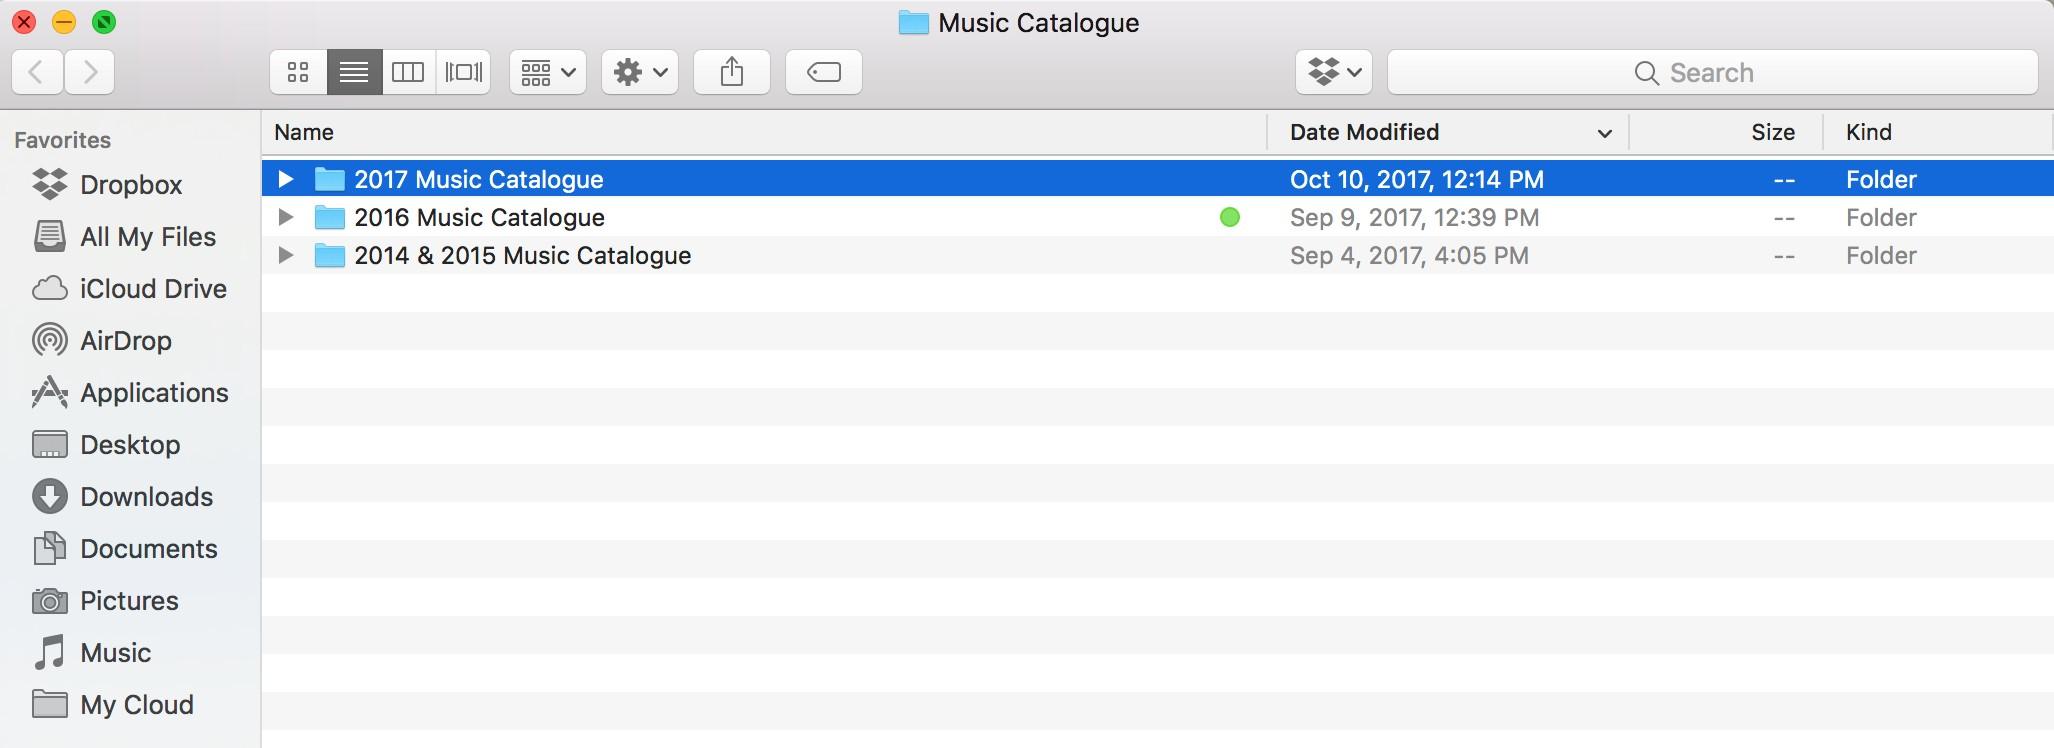The image size is (2054, 748).
Task: Go forward with the right arrow button
Action: coord(90,72)
